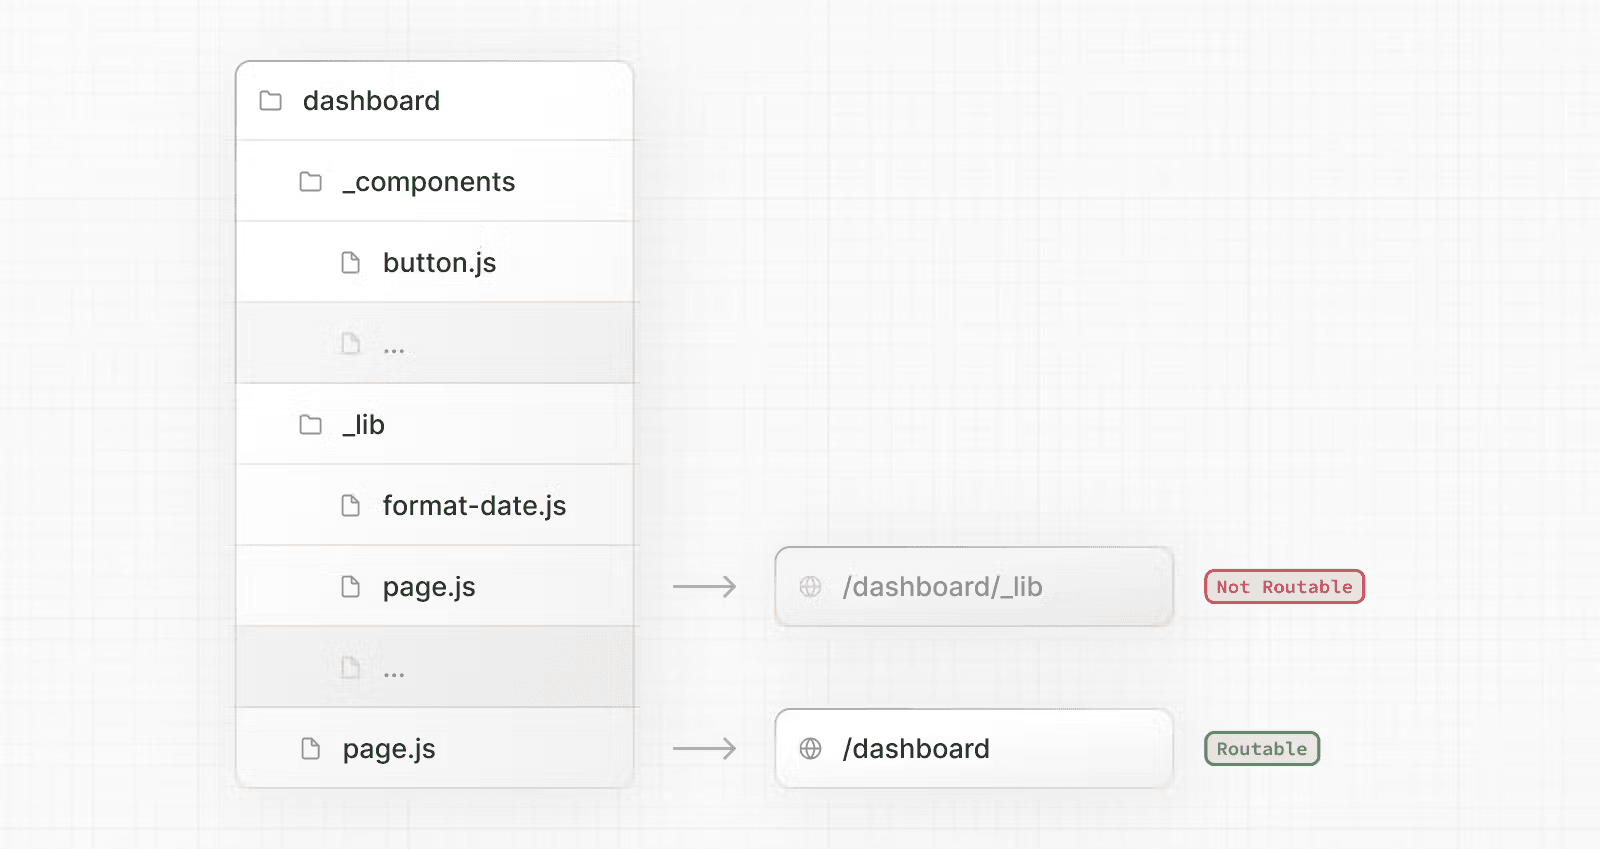Select page.js inside the _lib folder
The height and width of the screenshot is (849, 1600).
coord(429,587)
